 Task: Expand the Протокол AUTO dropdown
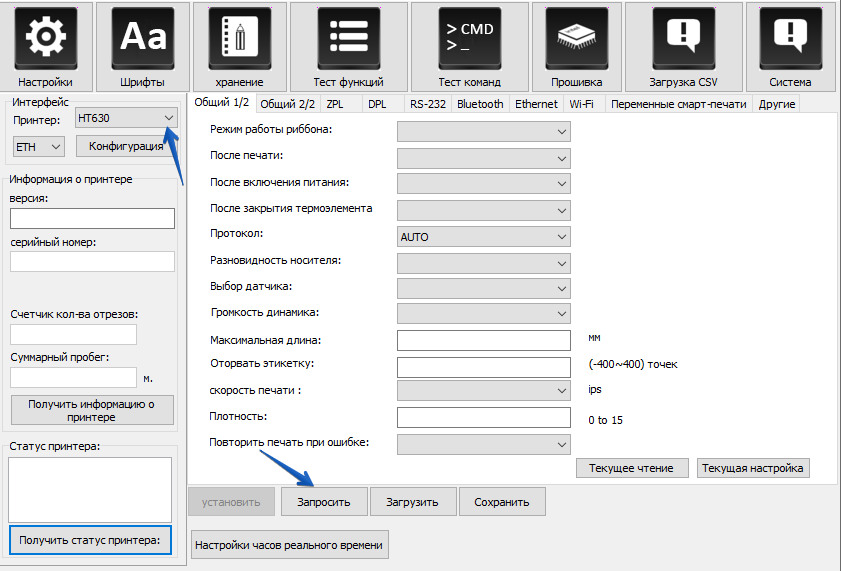[483, 237]
